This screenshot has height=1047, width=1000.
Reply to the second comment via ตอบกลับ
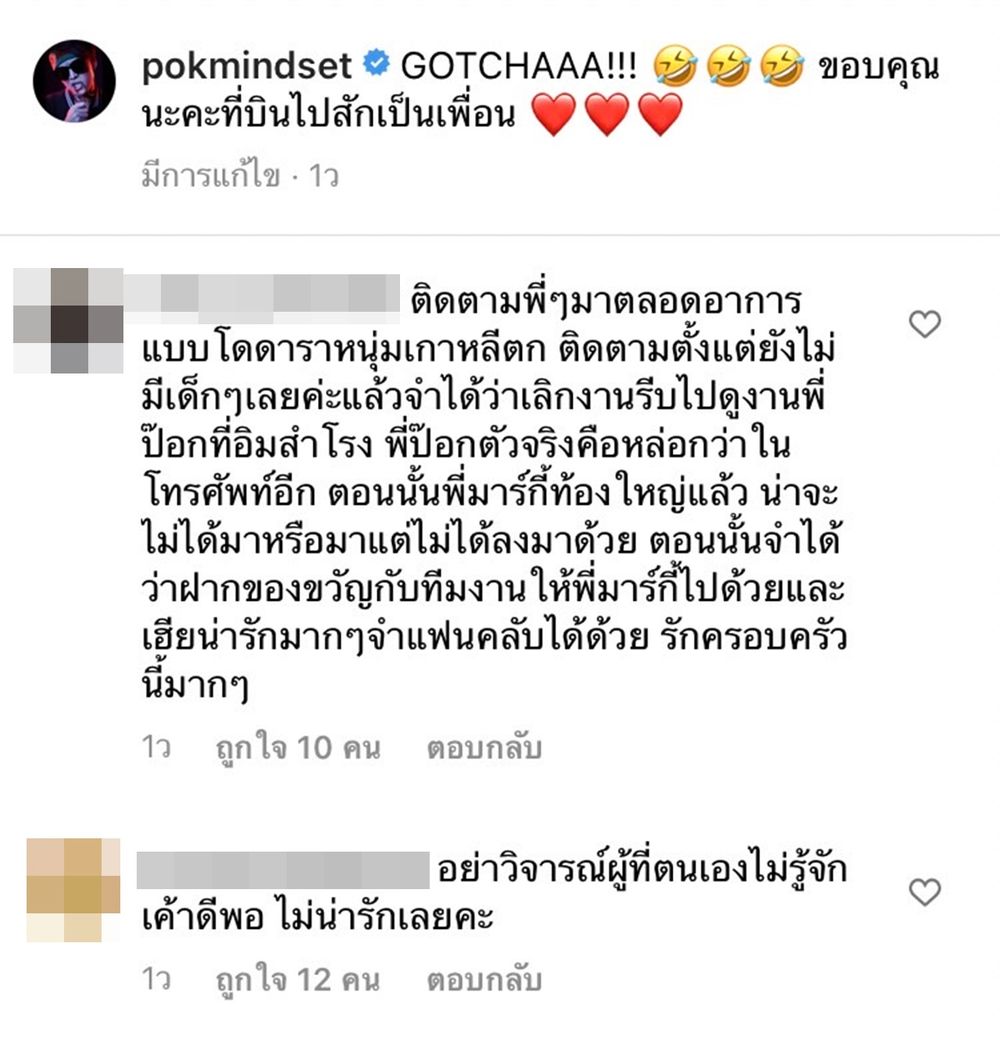[x=484, y=980]
